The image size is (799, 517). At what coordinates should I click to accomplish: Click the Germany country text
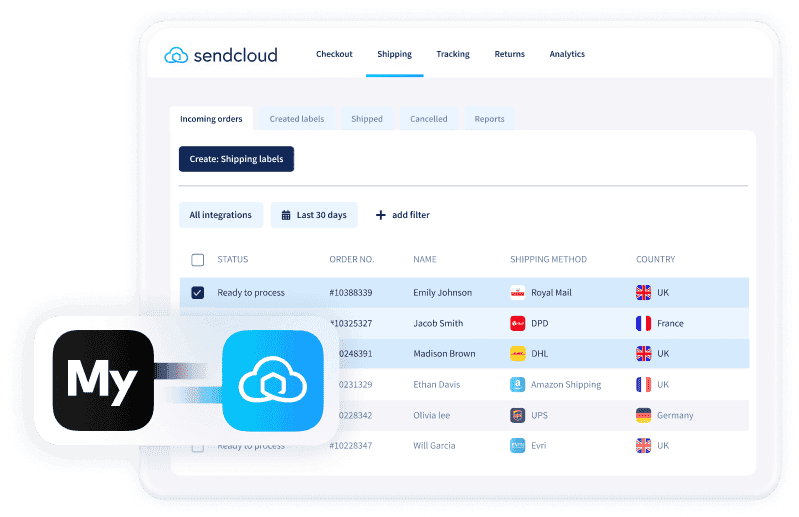click(x=675, y=415)
